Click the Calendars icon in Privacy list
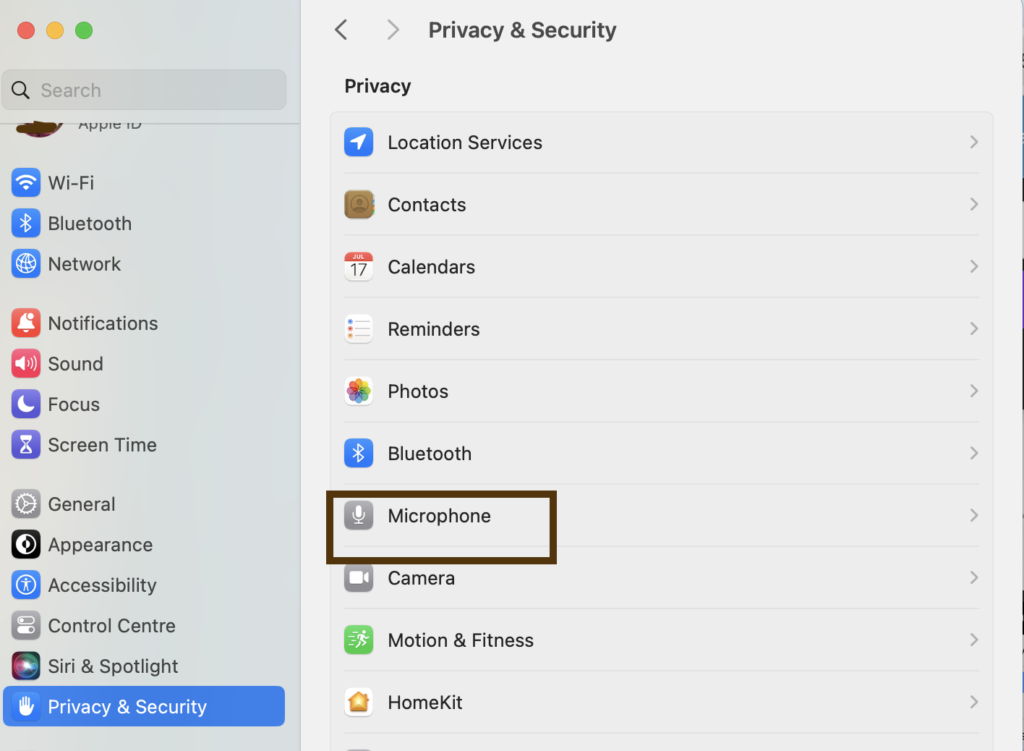This screenshot has height=751, width=1024. (x=359, y=267)
